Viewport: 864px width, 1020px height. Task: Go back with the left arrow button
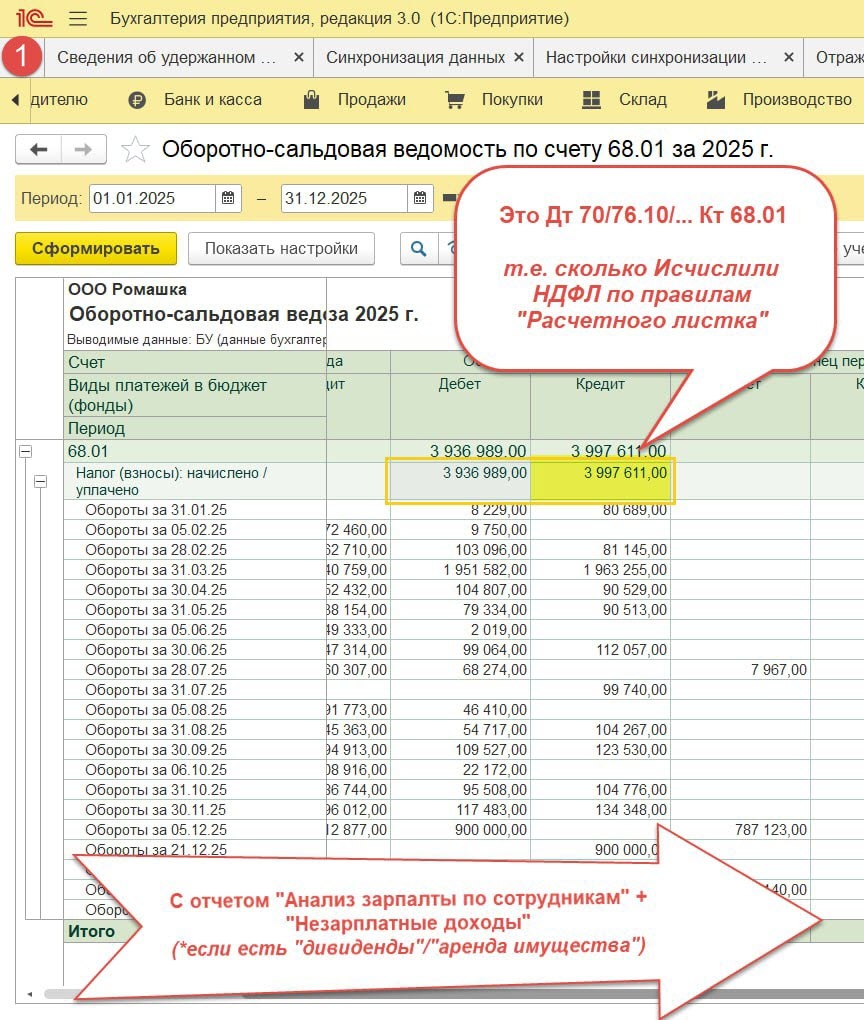[x=38, y=150]
